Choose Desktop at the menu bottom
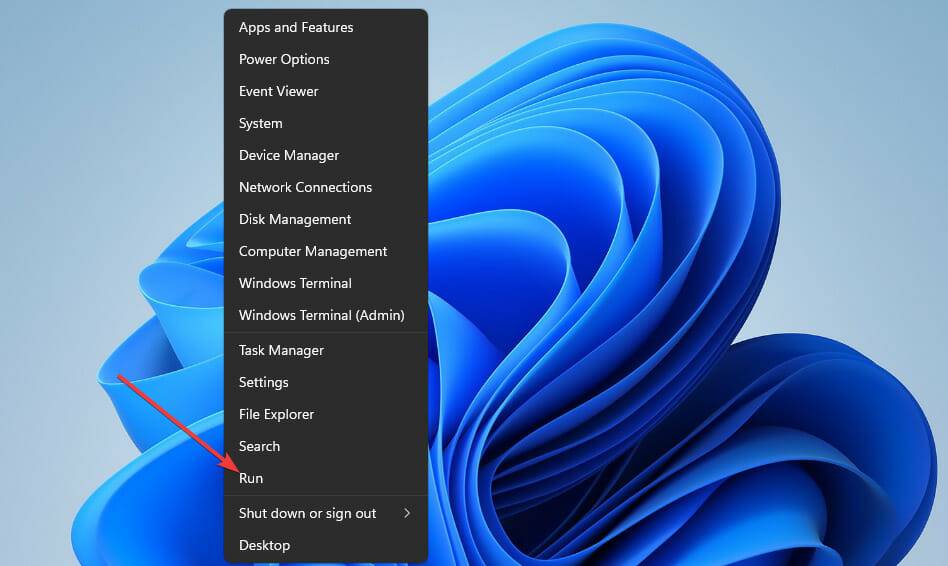Image resolution: width=948 pixels, height=566 pixels. coord(264,545)
